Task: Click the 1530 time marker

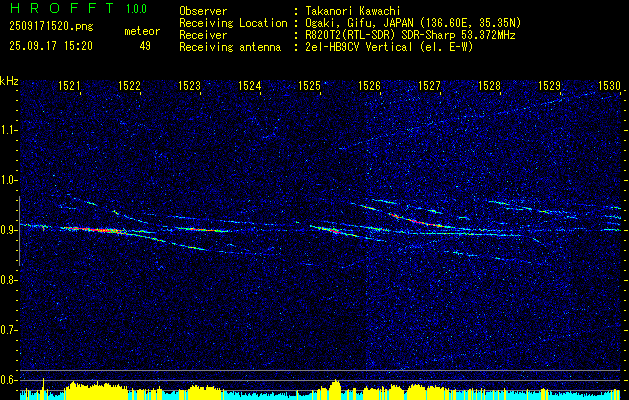Action: tap(609, 85)
